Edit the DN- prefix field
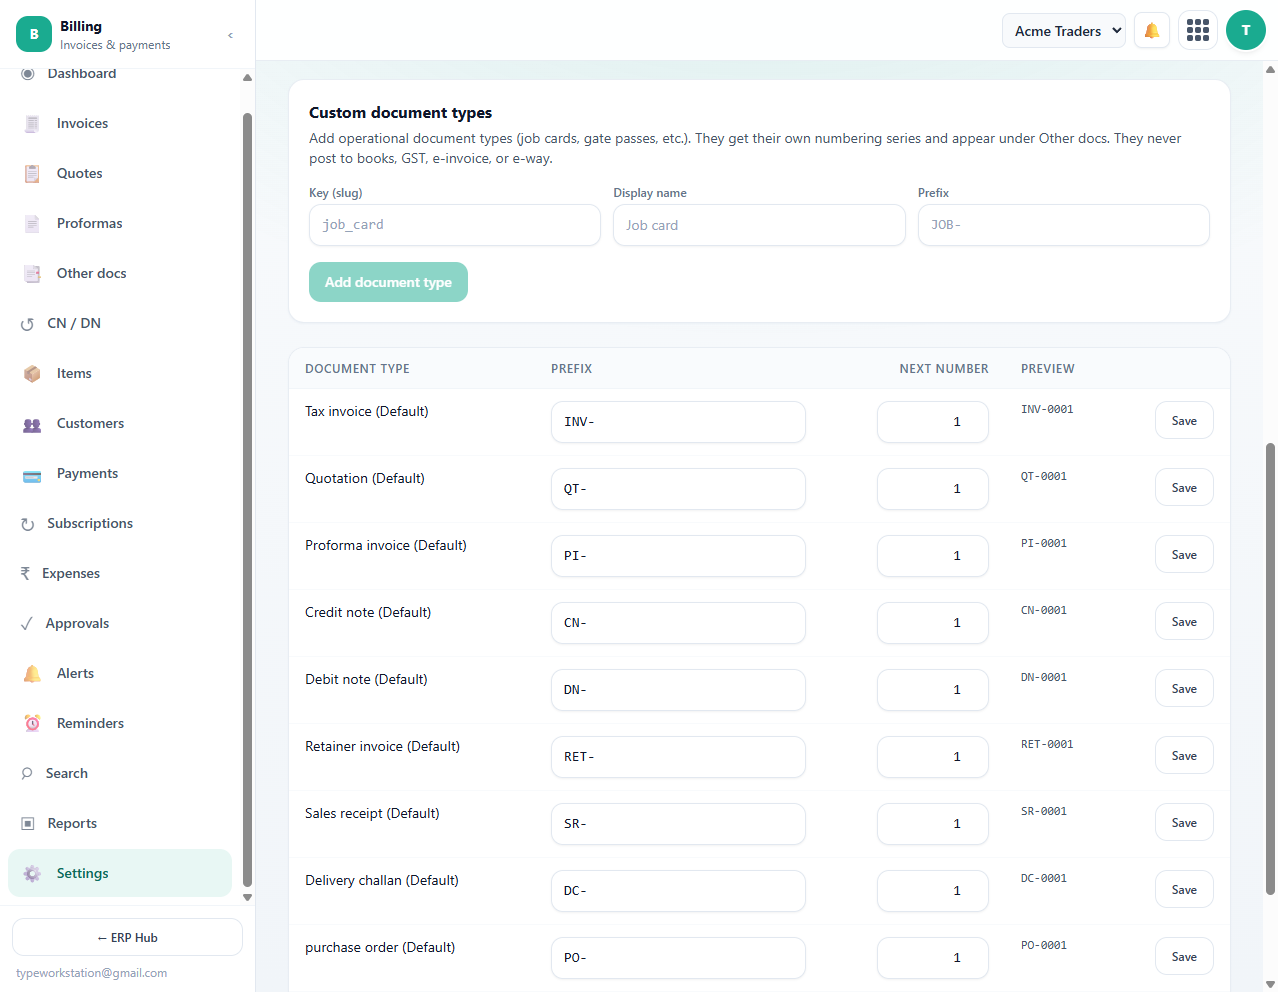This screenshot has height=992, width=1278. coord(678,690)
